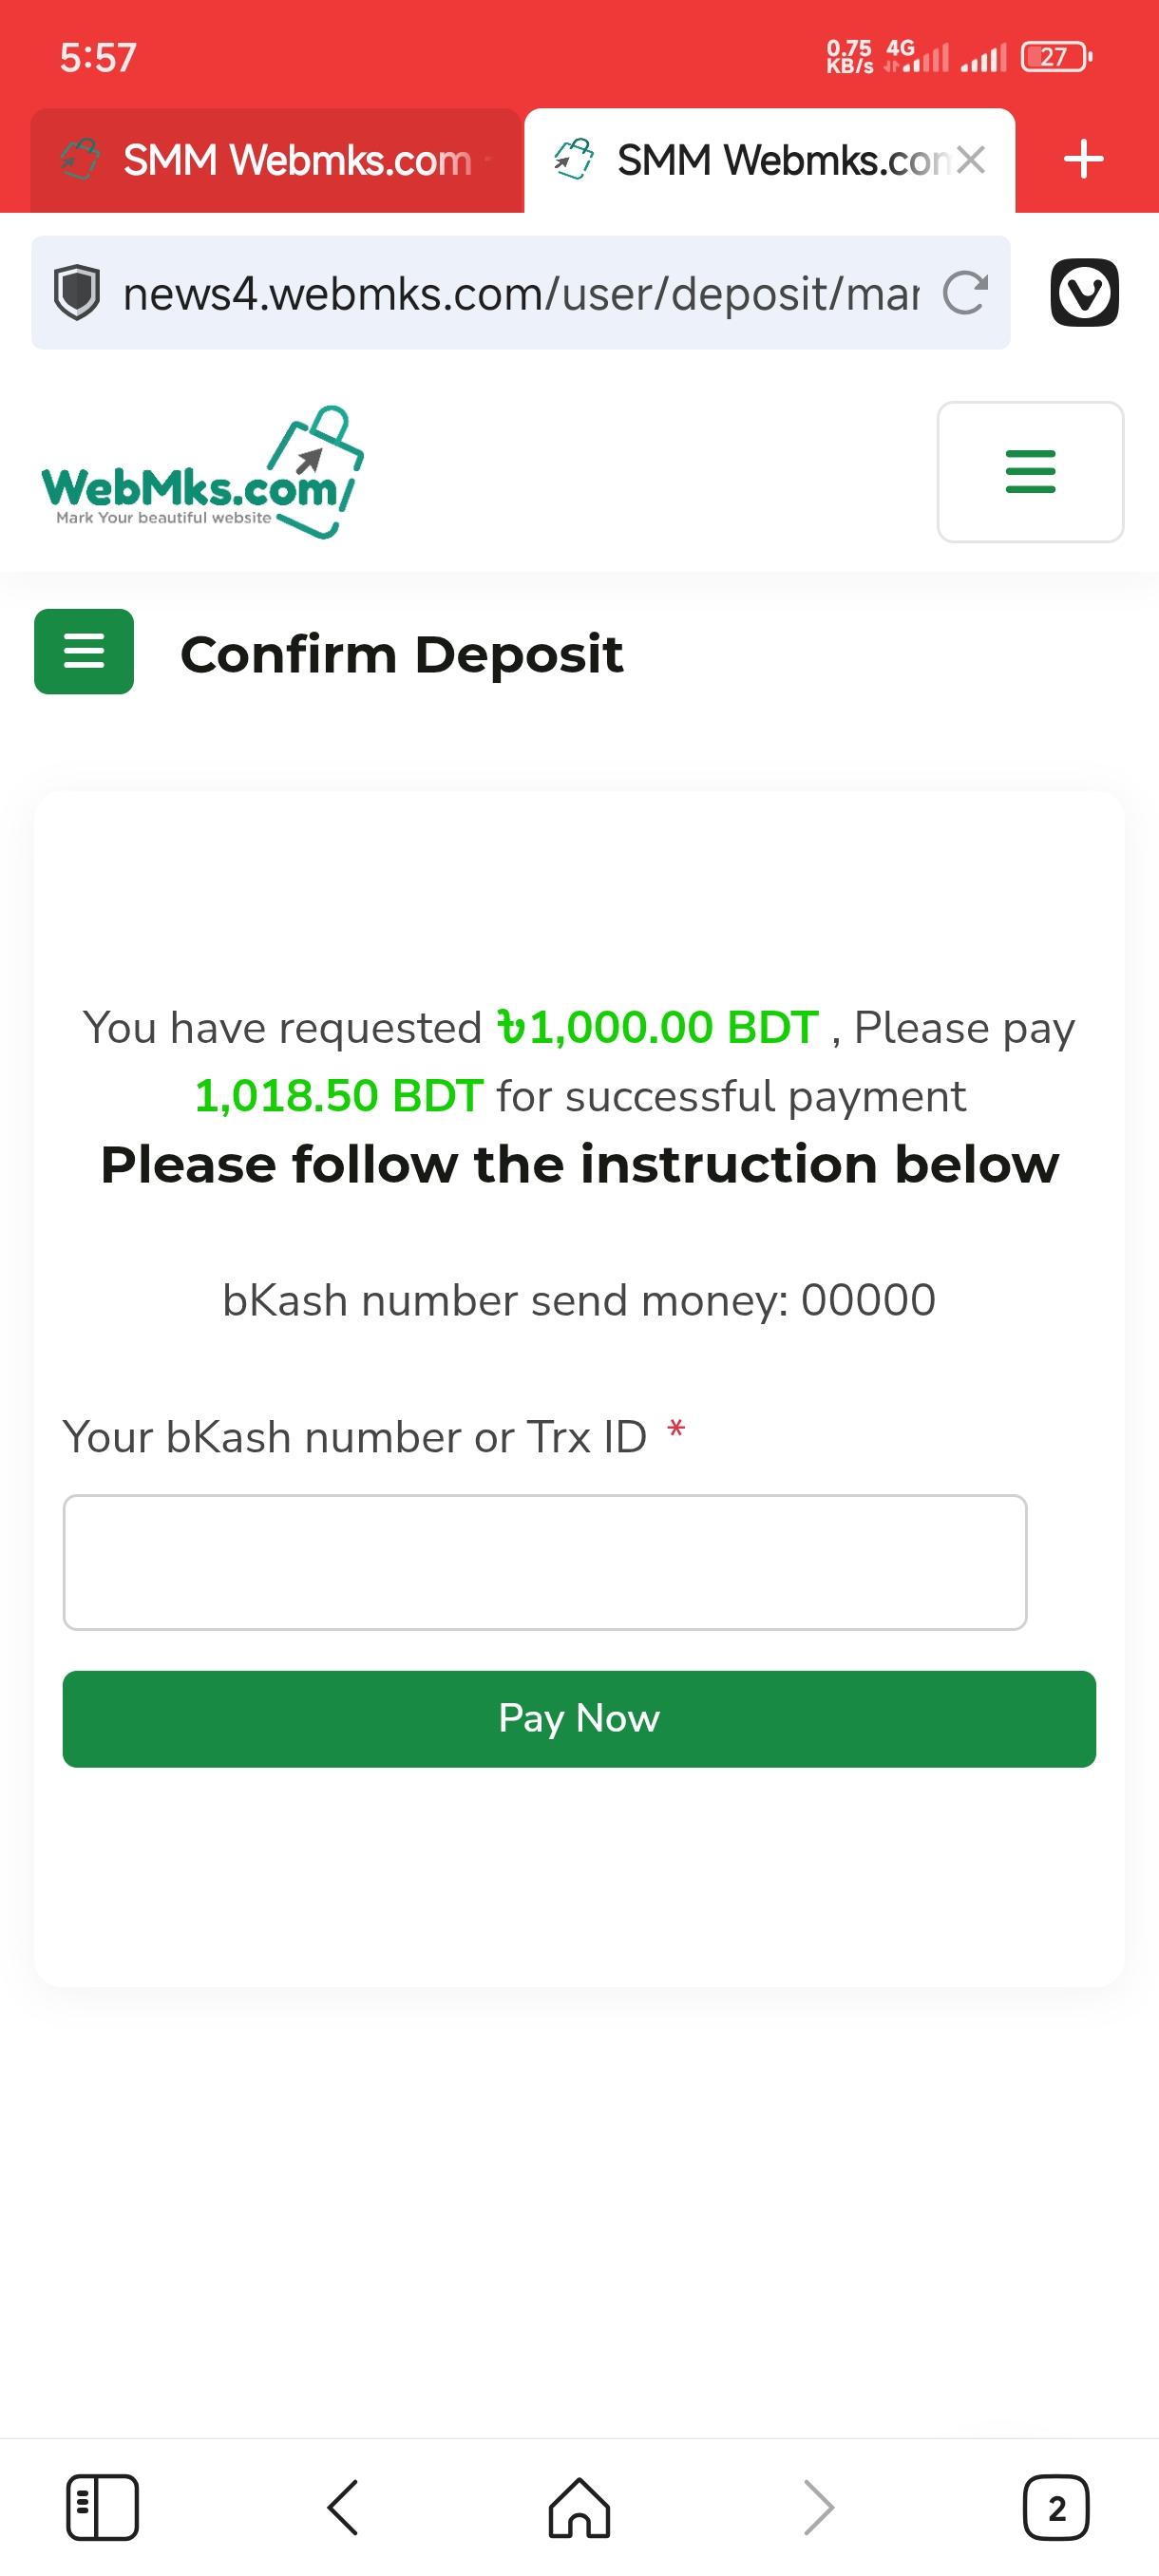The image size is (1159, 2576).
Task: Focus the bKash number or Trx ID field
Action: pos(545,1562)
